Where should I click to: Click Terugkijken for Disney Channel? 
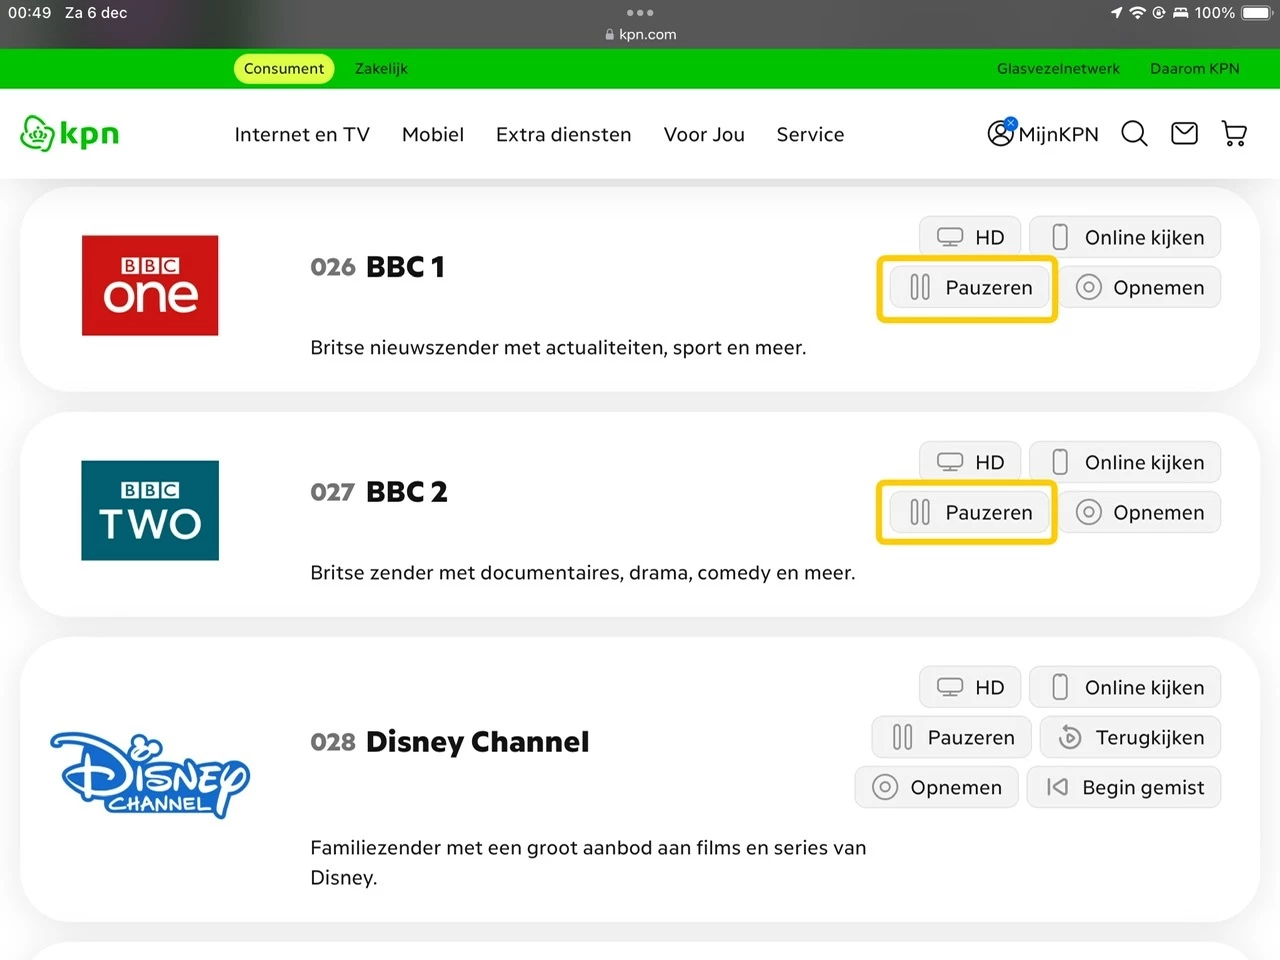(x=1130, y=737)
